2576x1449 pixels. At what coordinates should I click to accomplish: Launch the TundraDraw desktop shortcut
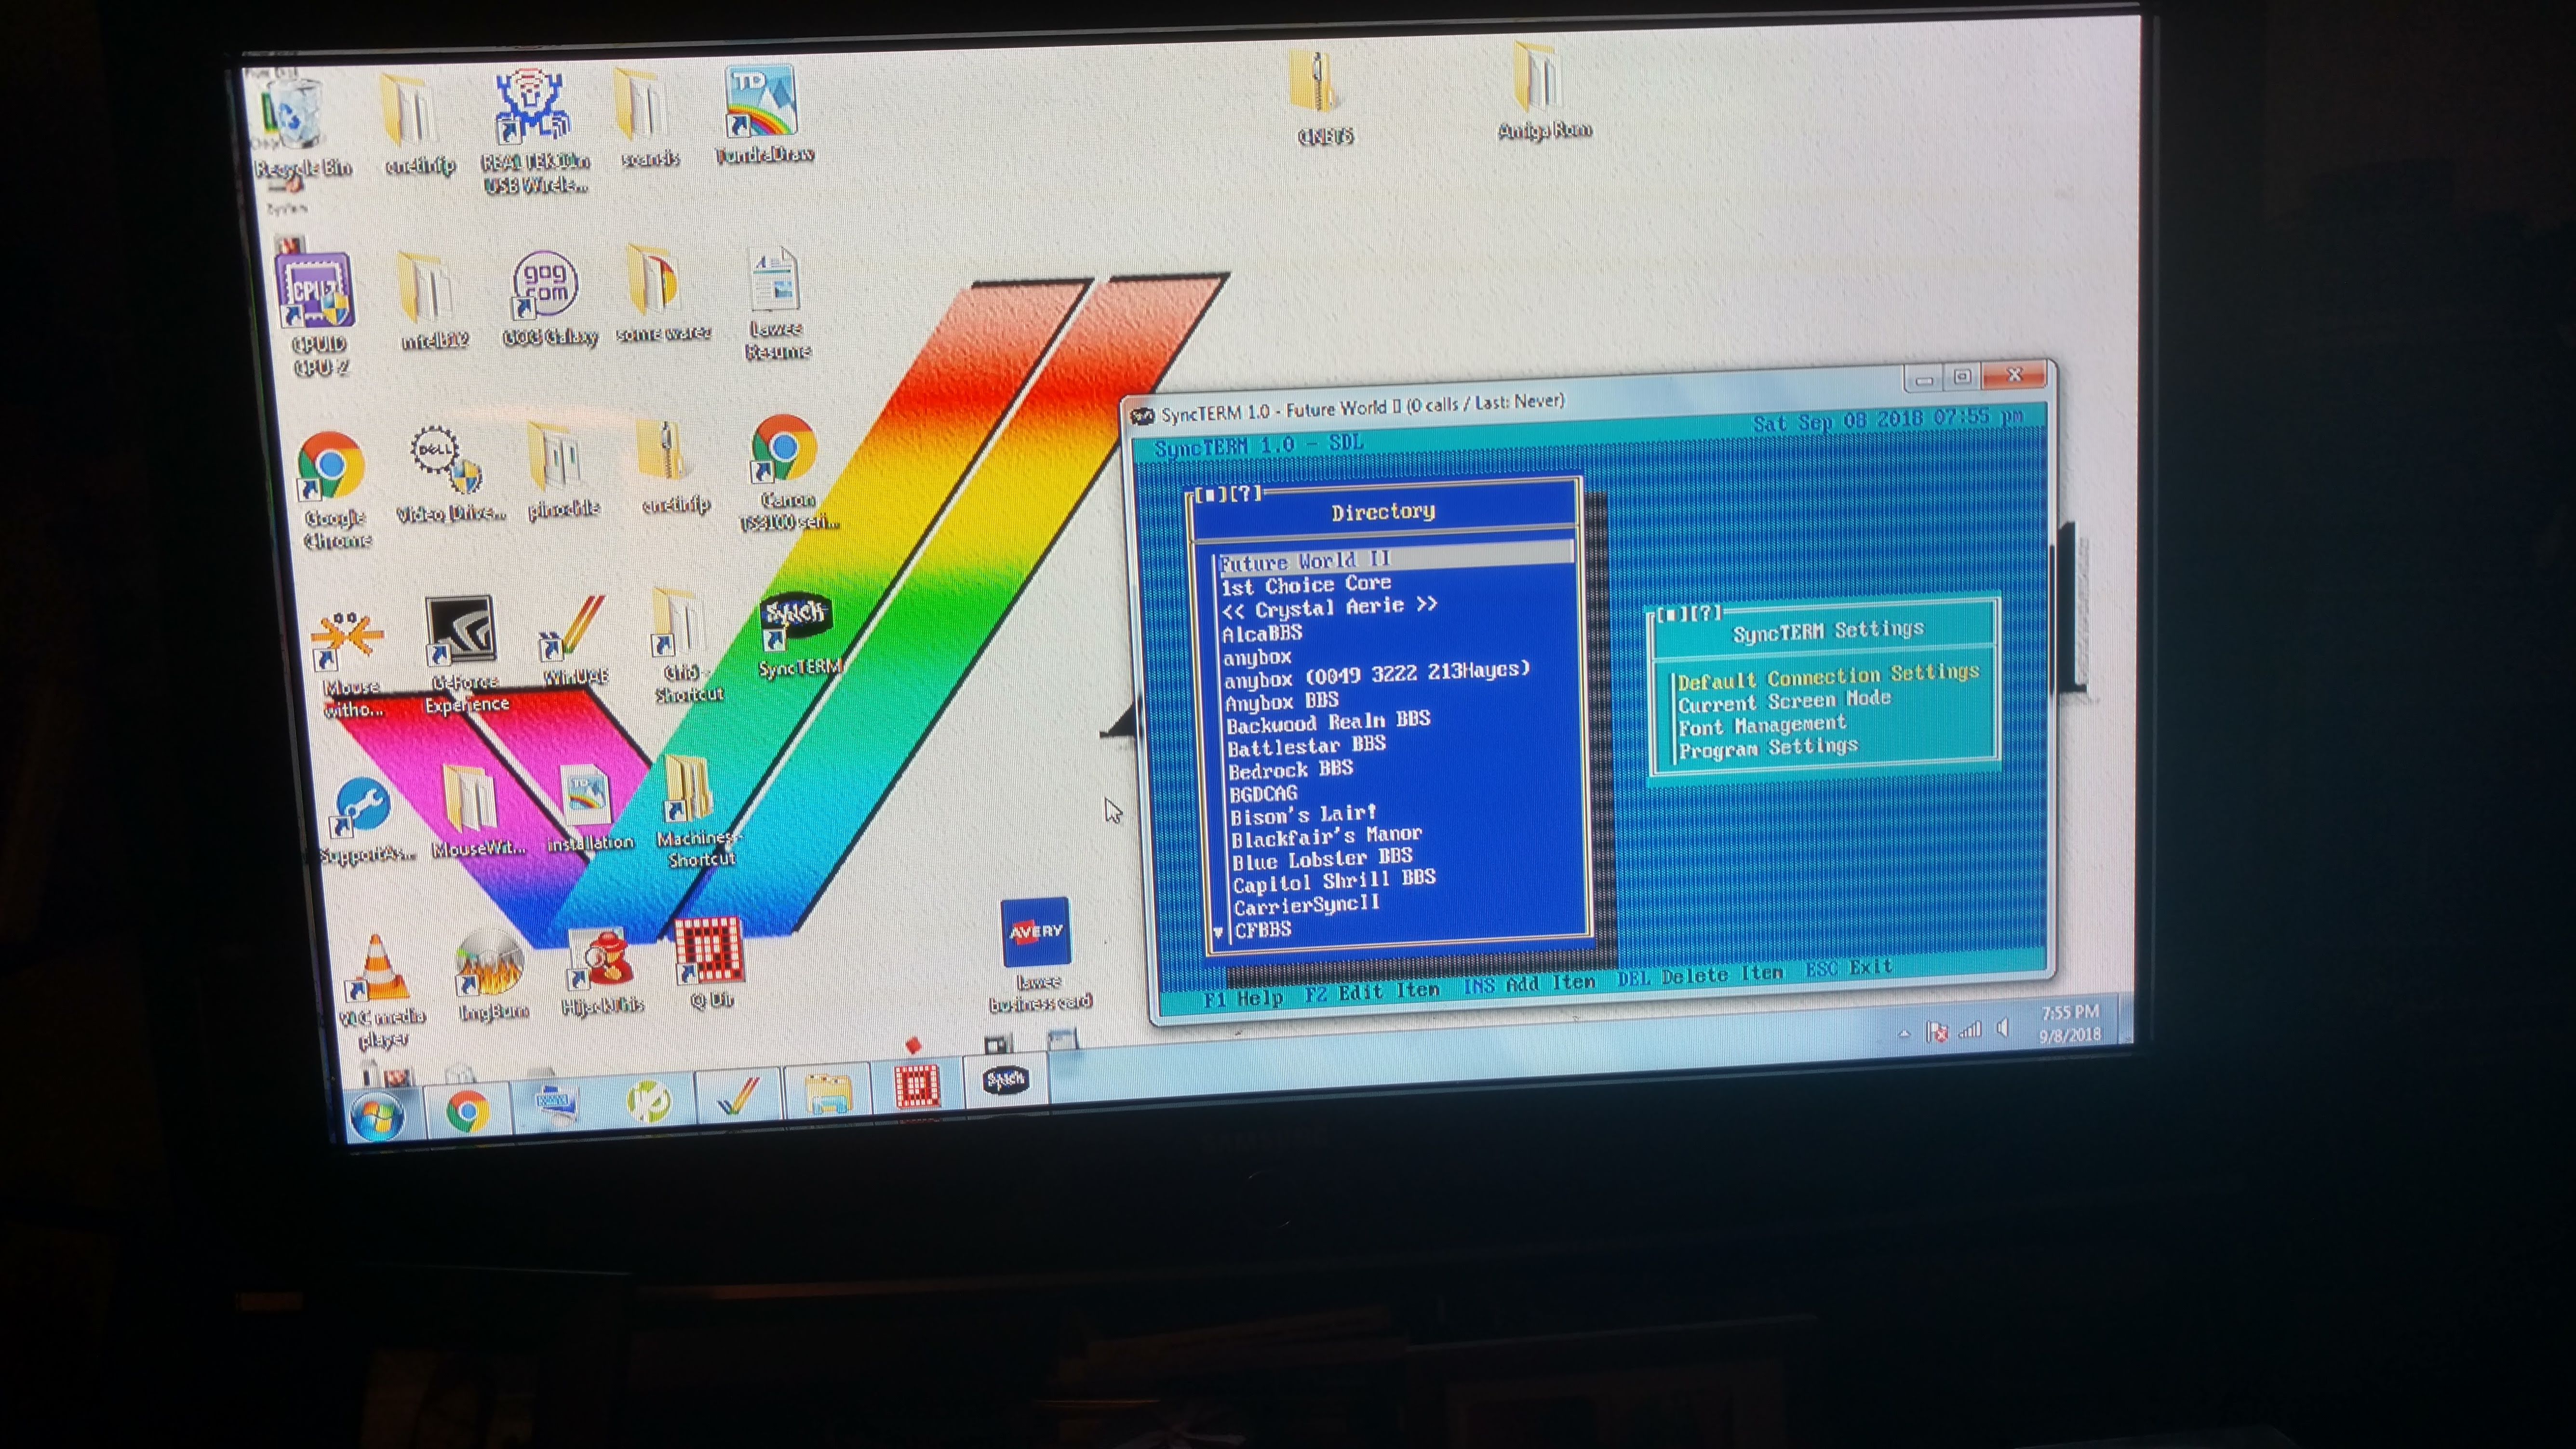(763, 114)
